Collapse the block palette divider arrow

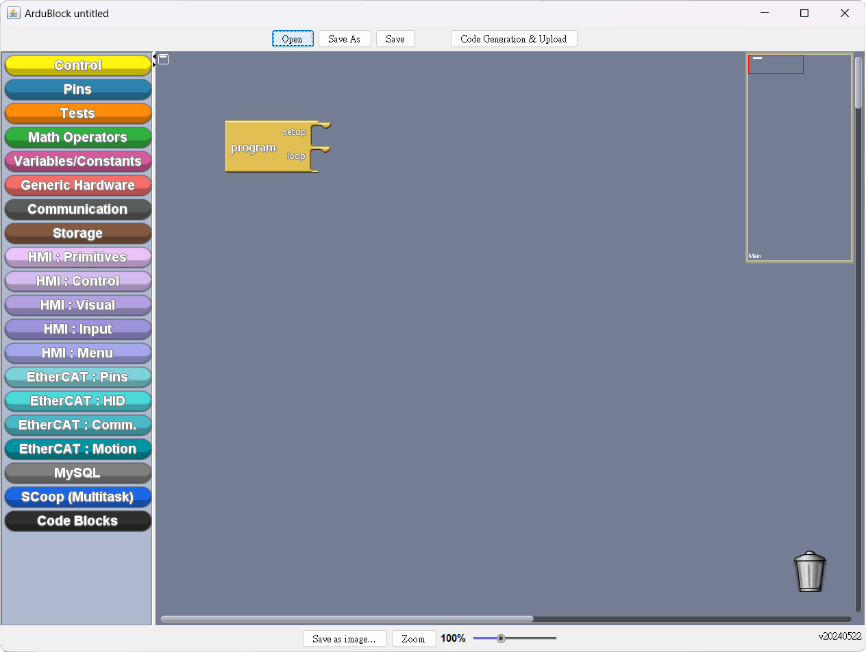point(154,57)
